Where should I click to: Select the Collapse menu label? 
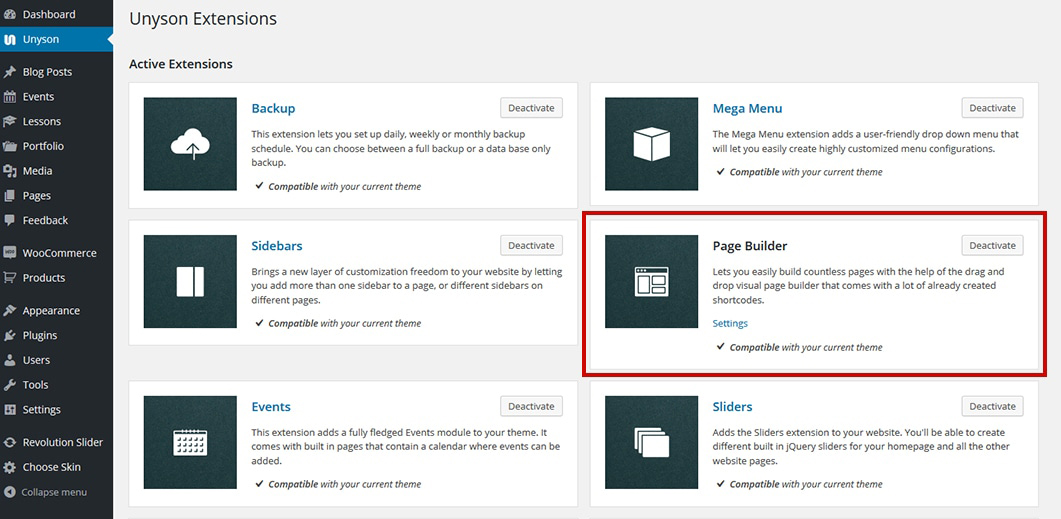point(54,492)
